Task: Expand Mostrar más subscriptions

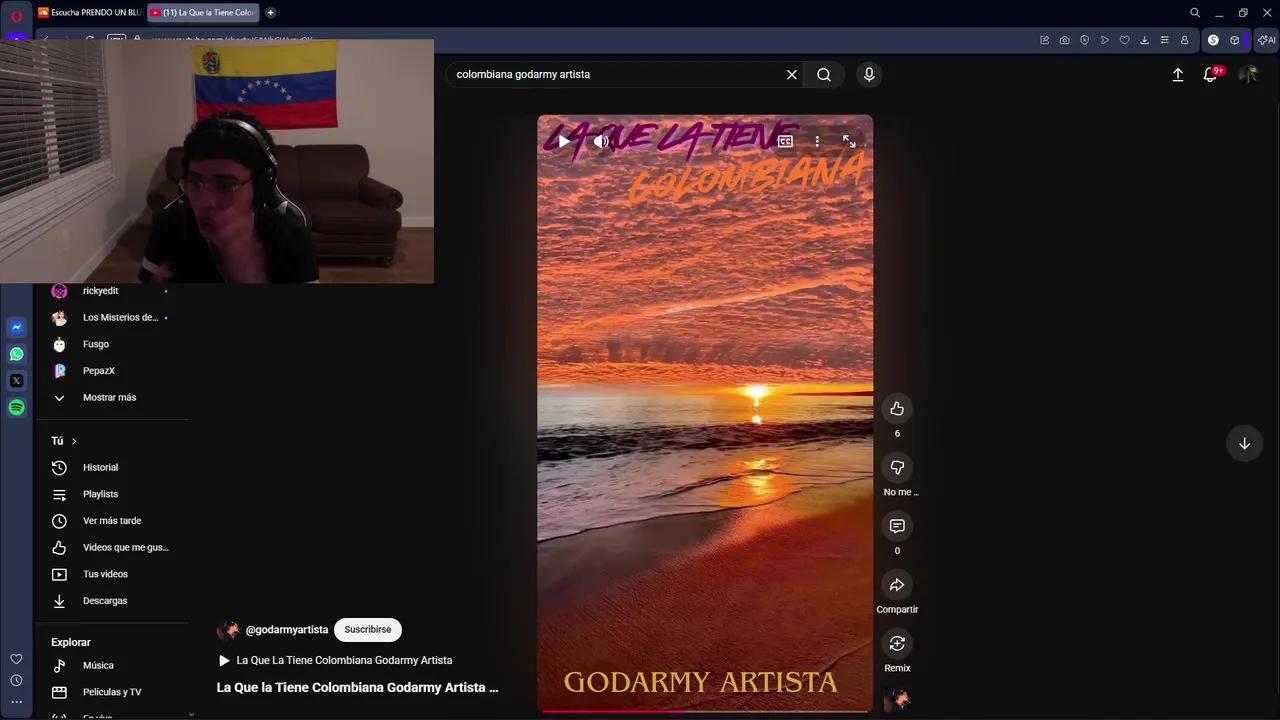Action: click(x=111, y=397)
